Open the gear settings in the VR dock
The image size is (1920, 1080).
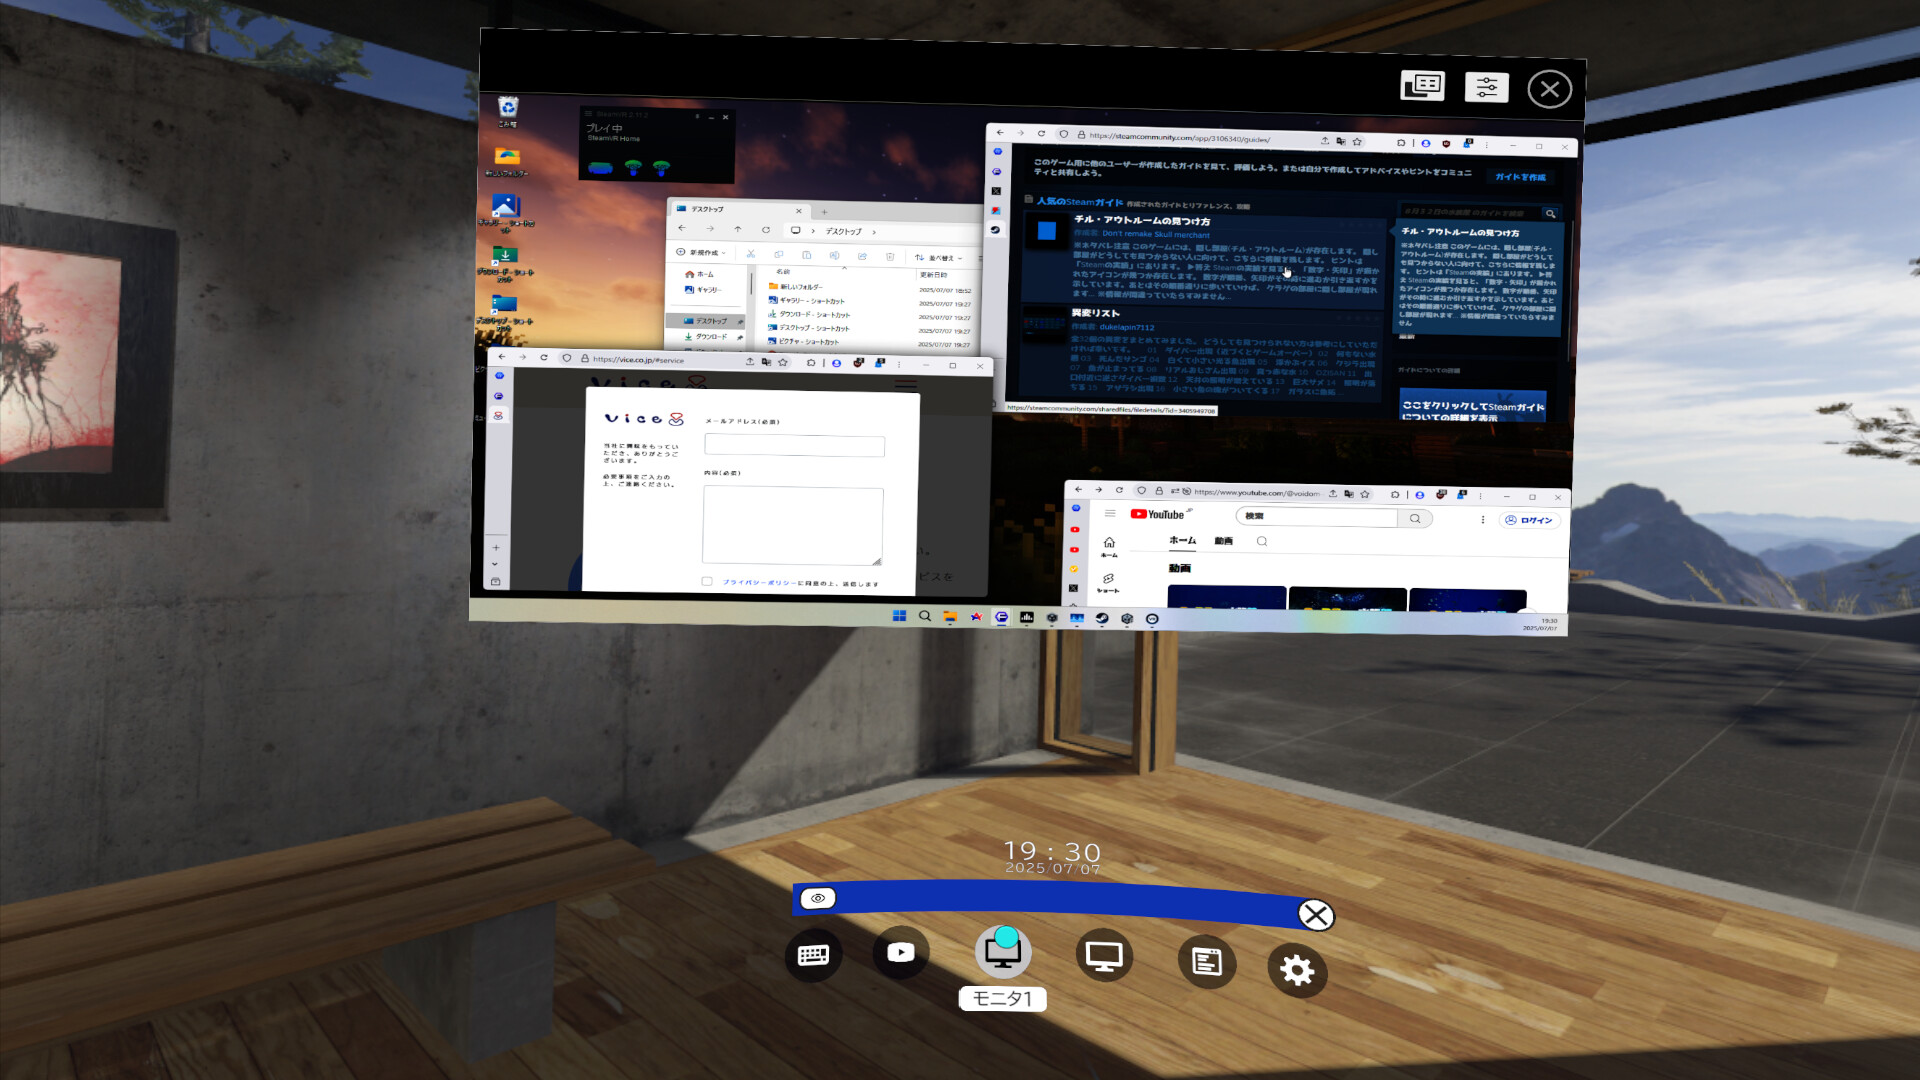tap(1297, 970)
